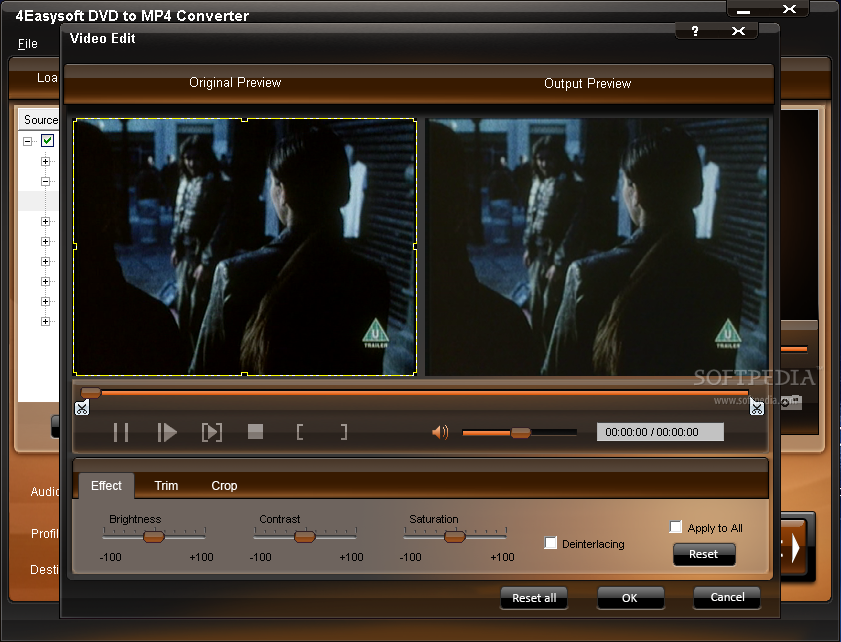Set trim end with right bracket

point(344,432)
